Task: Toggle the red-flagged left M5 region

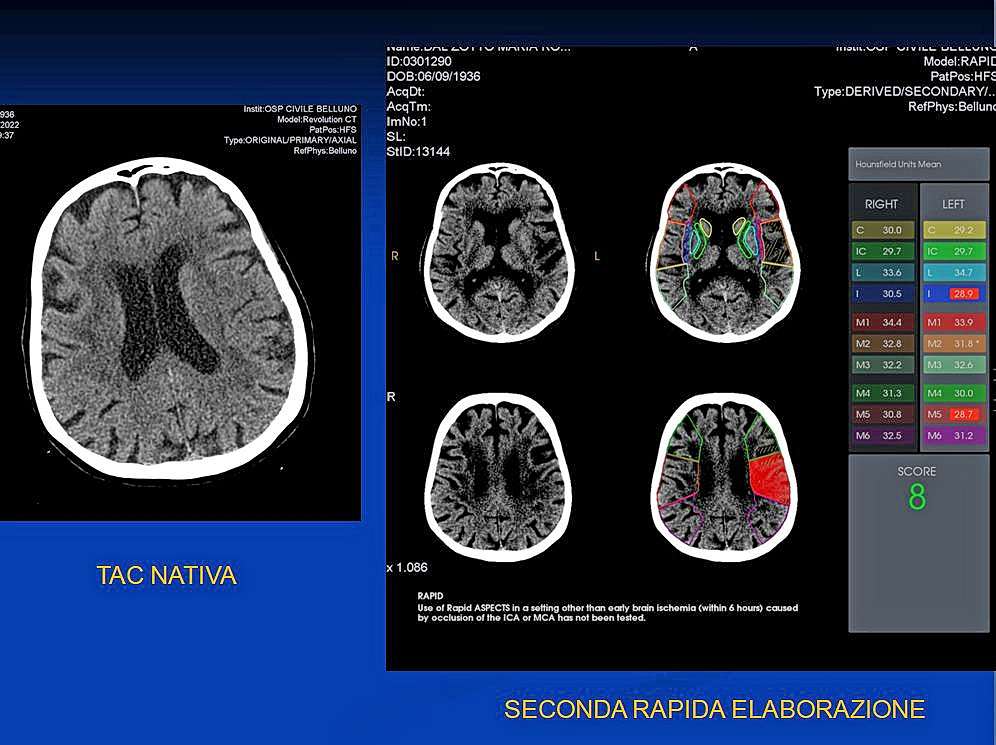Action: (953, 414)
